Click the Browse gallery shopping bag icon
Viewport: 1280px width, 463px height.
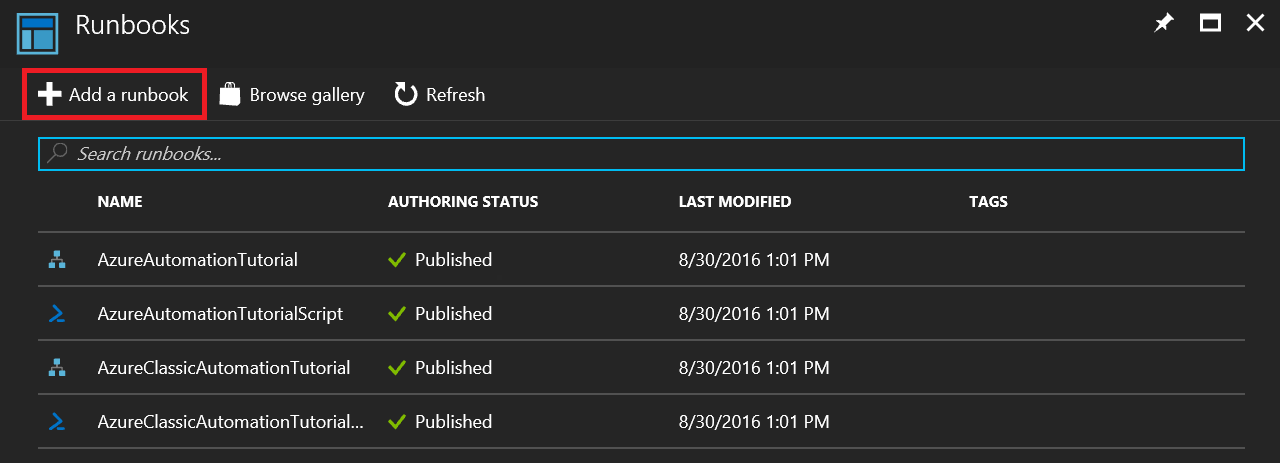tap(231, 95)
